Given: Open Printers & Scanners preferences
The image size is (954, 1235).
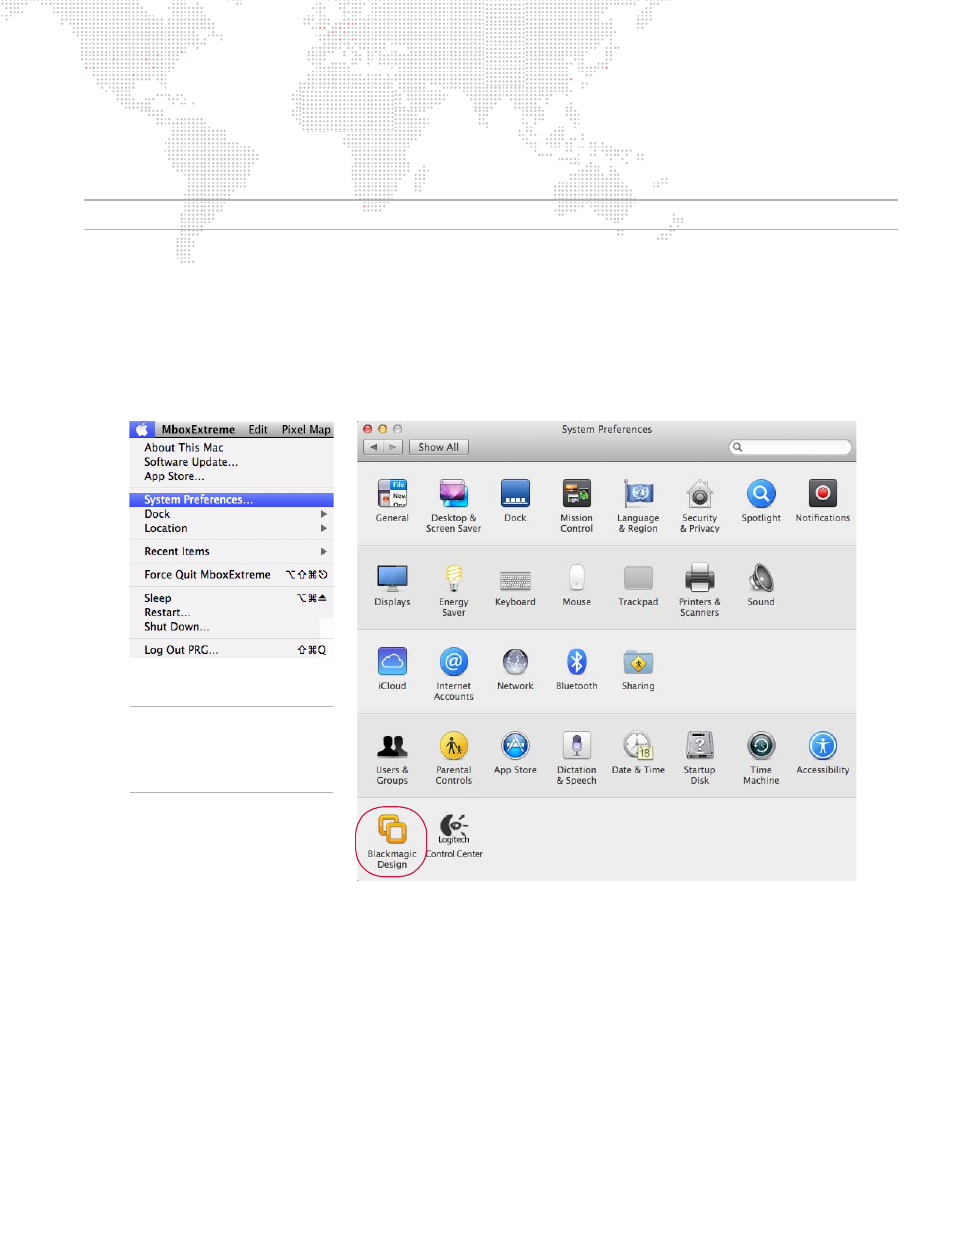Looking at the screenshot, I should (x=700, y=590).
